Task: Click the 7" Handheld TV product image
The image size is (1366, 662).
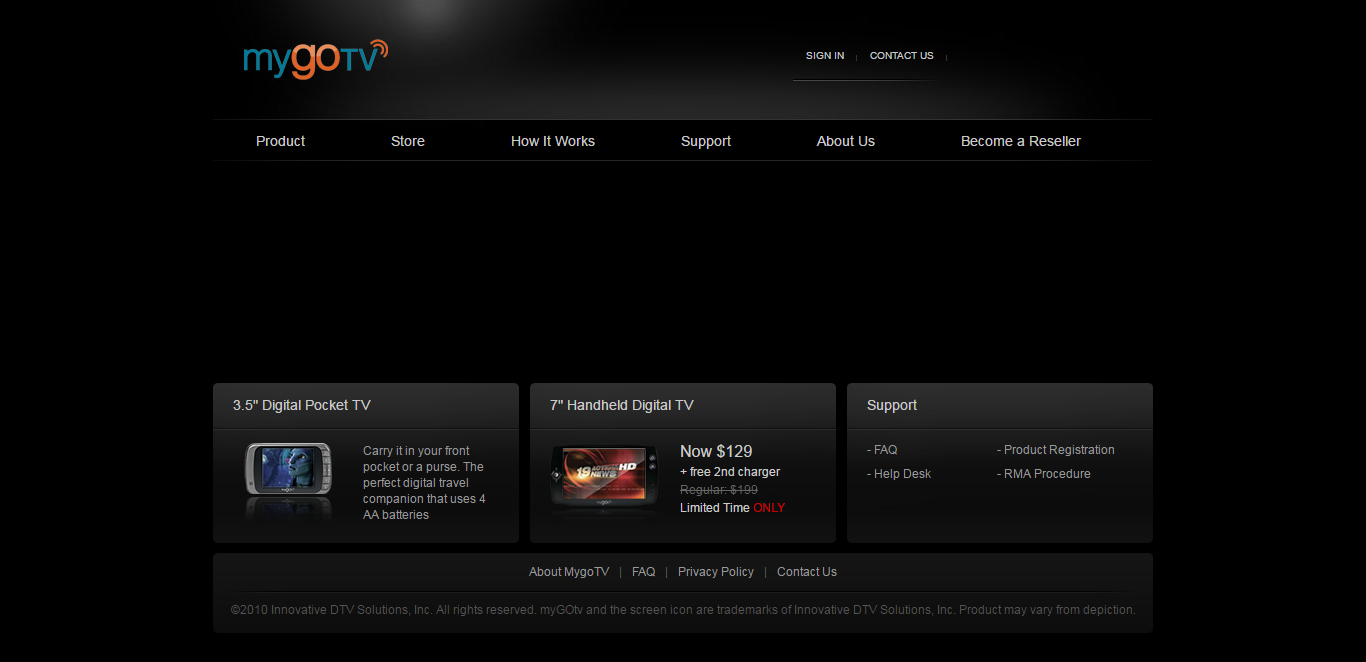Action: point(605,478)
